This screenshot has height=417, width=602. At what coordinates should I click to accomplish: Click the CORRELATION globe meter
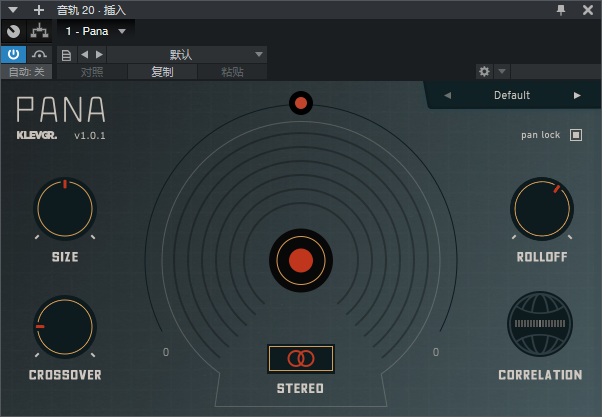coord(540,324)
